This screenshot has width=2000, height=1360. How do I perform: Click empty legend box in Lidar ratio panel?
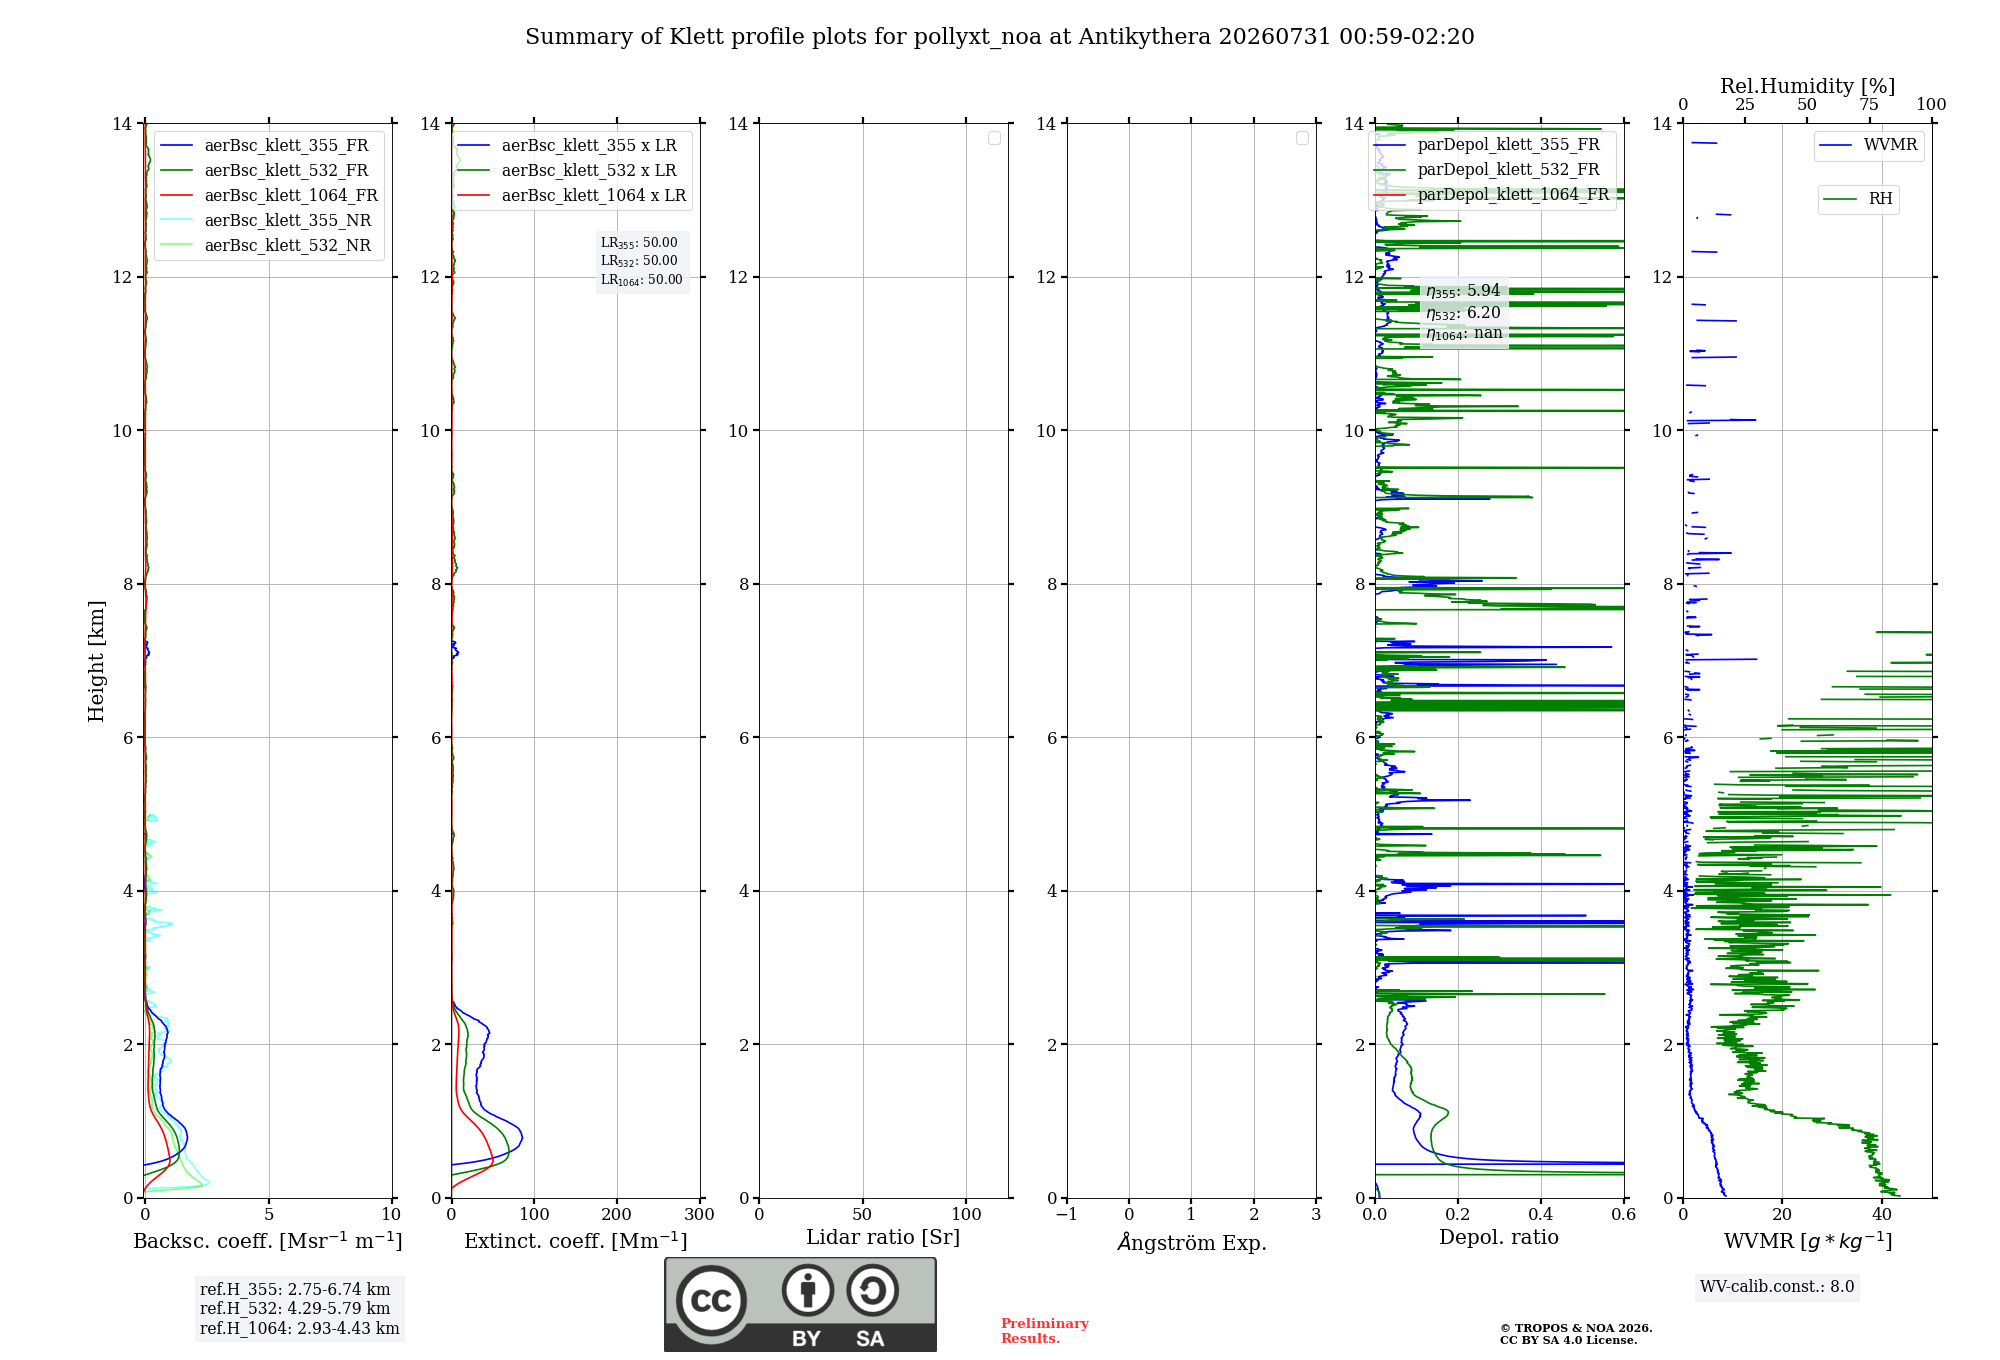click(994, 138)
